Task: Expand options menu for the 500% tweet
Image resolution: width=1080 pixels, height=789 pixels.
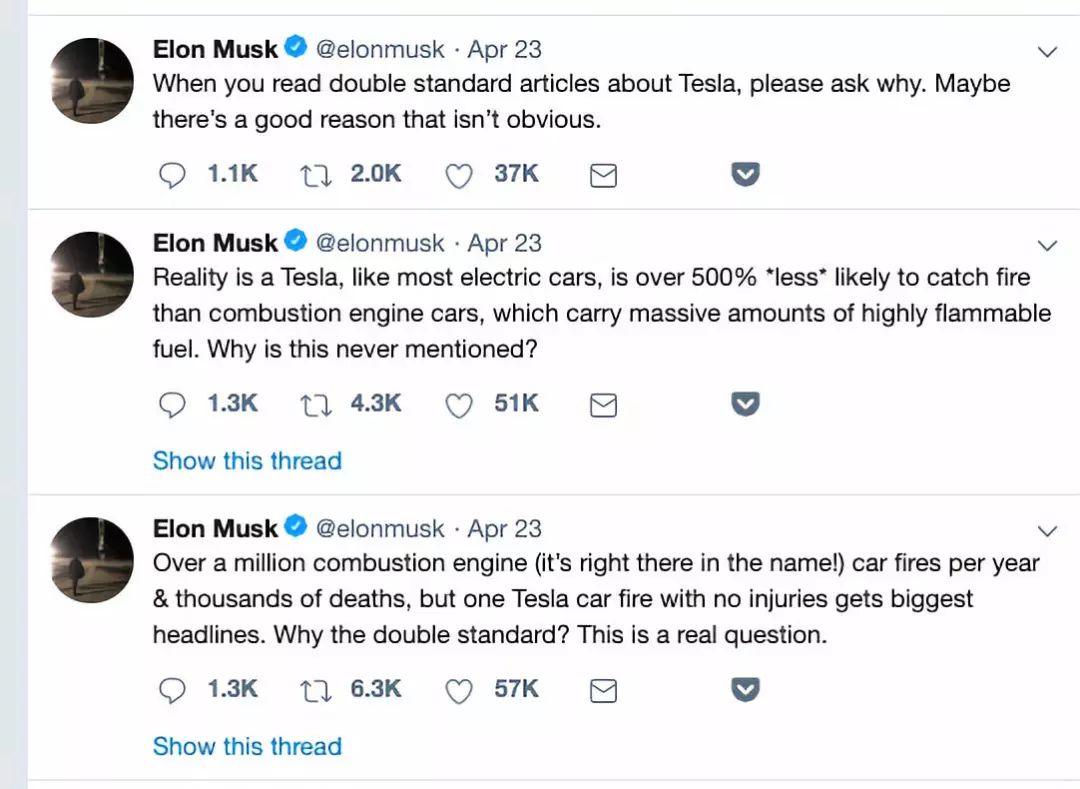Action: 1047,246
